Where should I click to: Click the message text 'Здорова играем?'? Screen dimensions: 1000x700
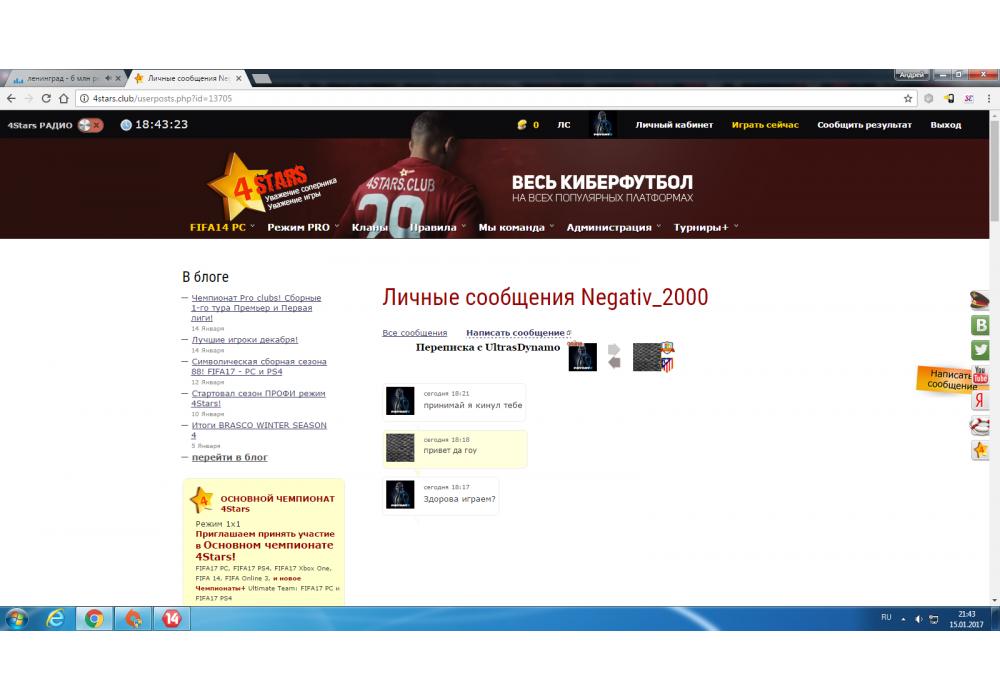click(459, 499)
